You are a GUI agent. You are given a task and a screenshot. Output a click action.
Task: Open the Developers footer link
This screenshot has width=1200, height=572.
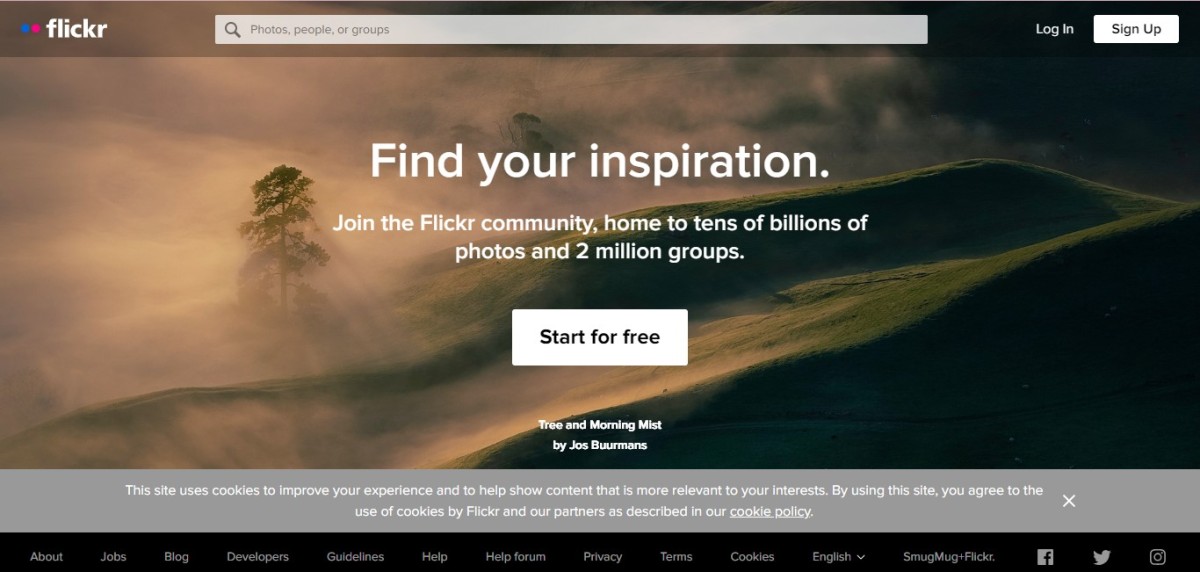tap(258, 557)
